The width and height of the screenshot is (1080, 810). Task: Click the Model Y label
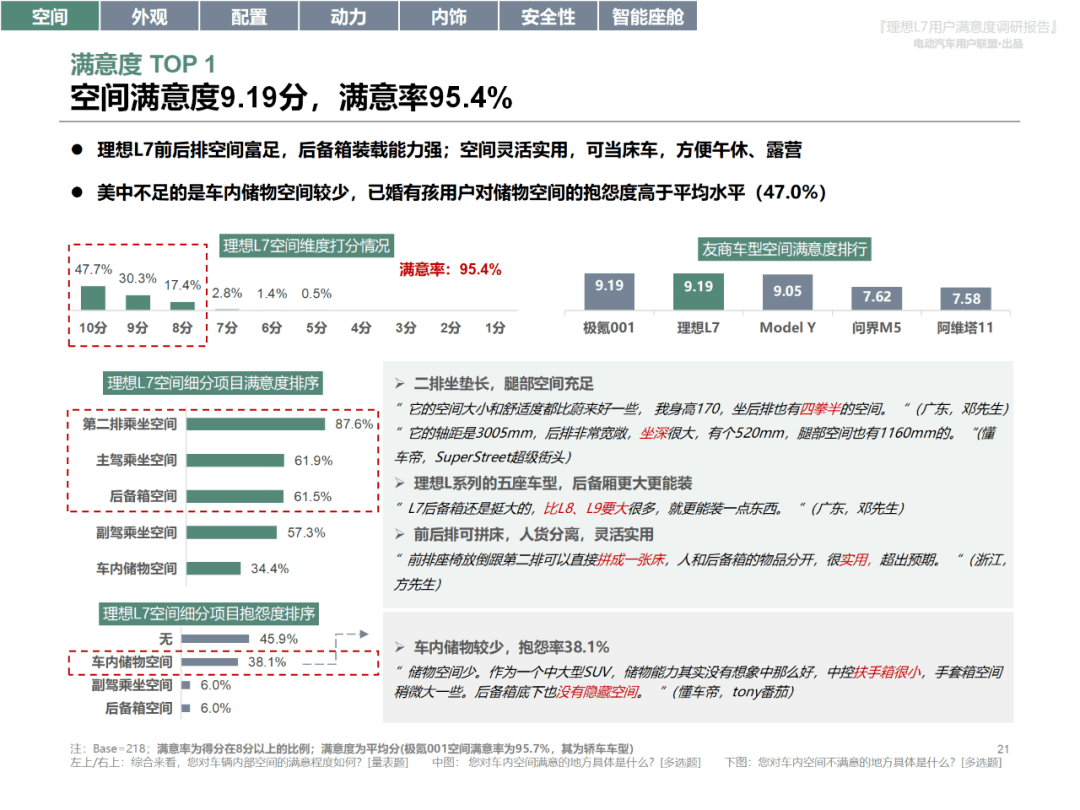(787, 328)
